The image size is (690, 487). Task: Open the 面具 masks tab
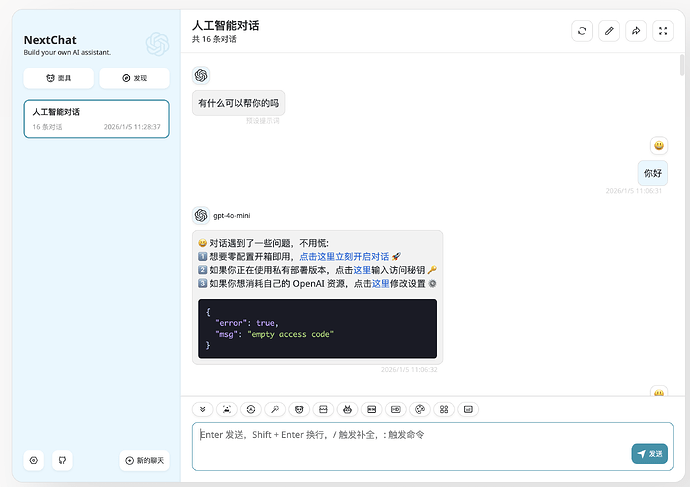click(59, 78)
